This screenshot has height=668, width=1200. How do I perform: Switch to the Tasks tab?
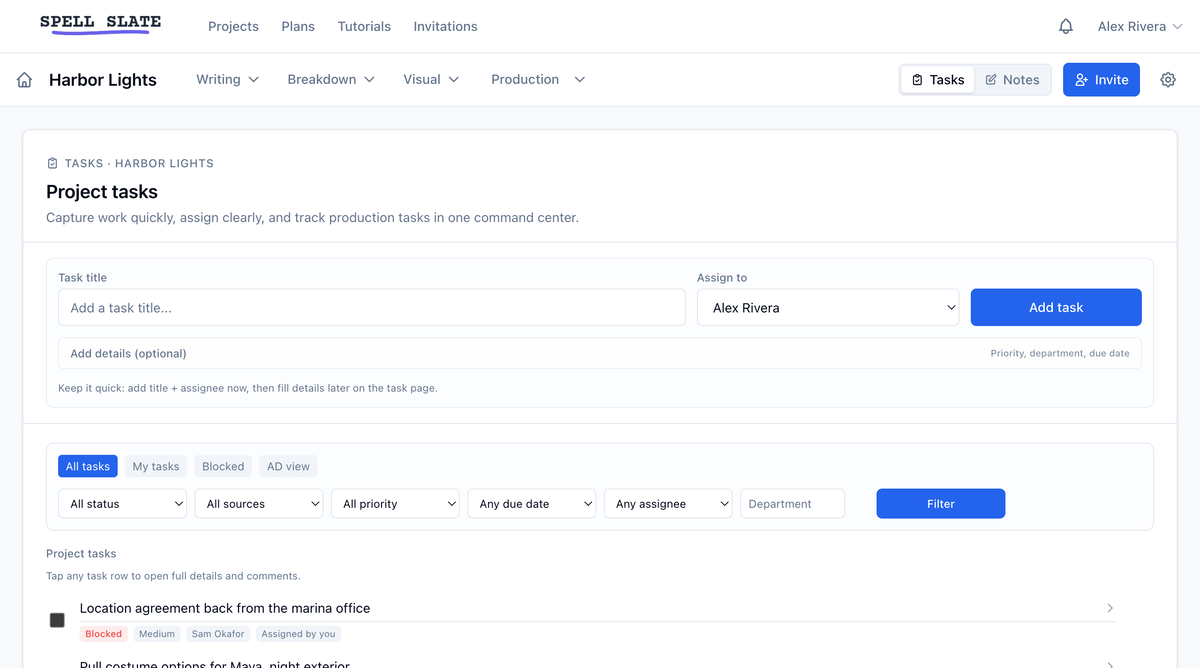938,80
